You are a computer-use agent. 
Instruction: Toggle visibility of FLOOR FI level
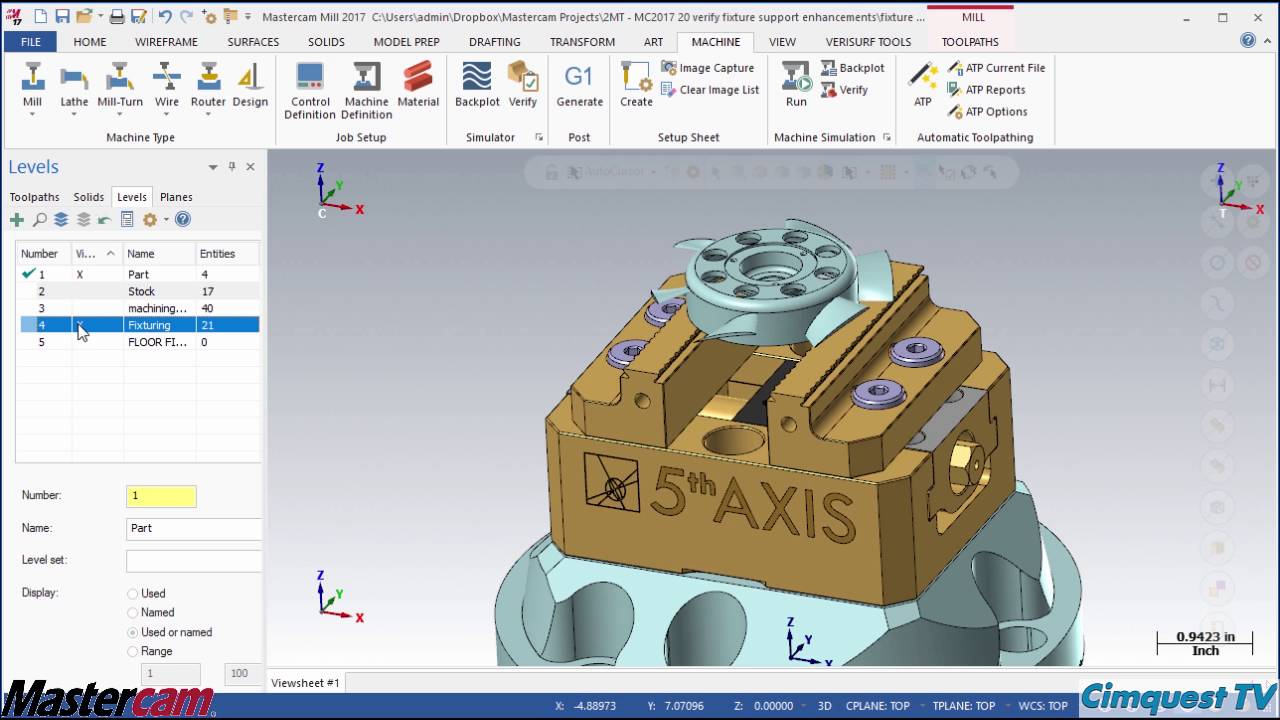[97, 342]
